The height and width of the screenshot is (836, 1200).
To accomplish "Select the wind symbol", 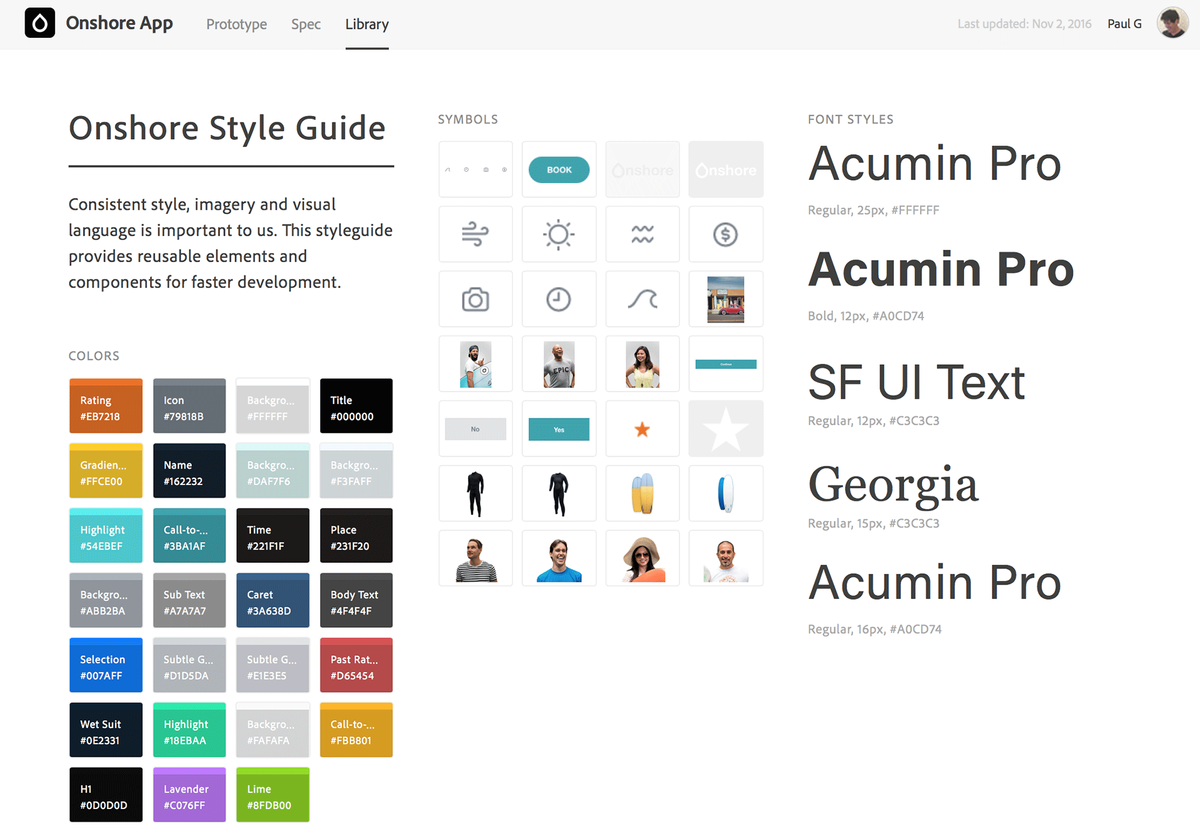I will tap(475, 234).
